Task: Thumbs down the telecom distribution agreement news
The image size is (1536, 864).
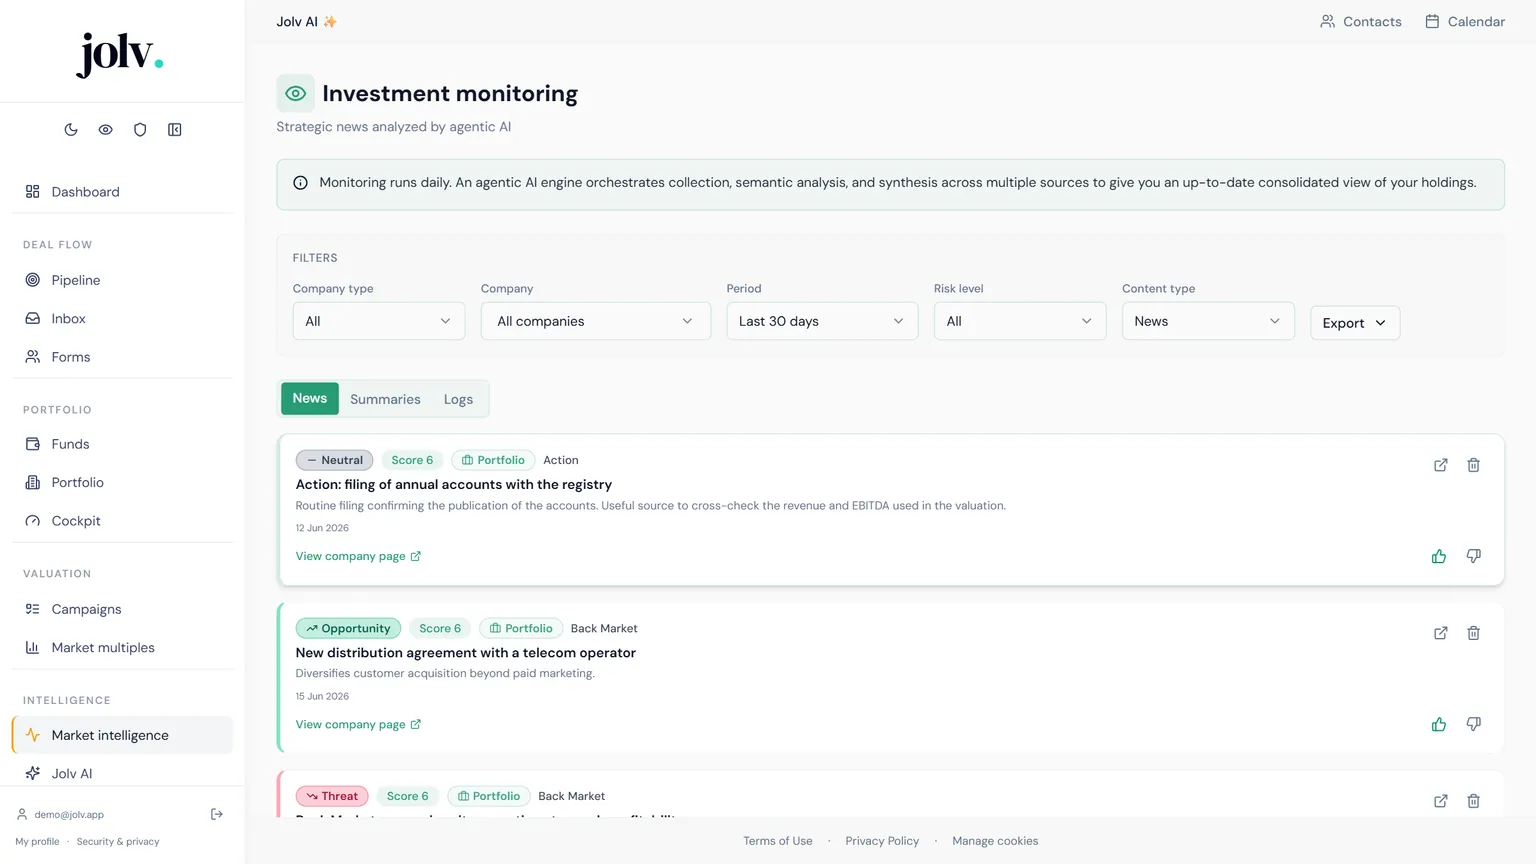Action: pos(1474,724)
